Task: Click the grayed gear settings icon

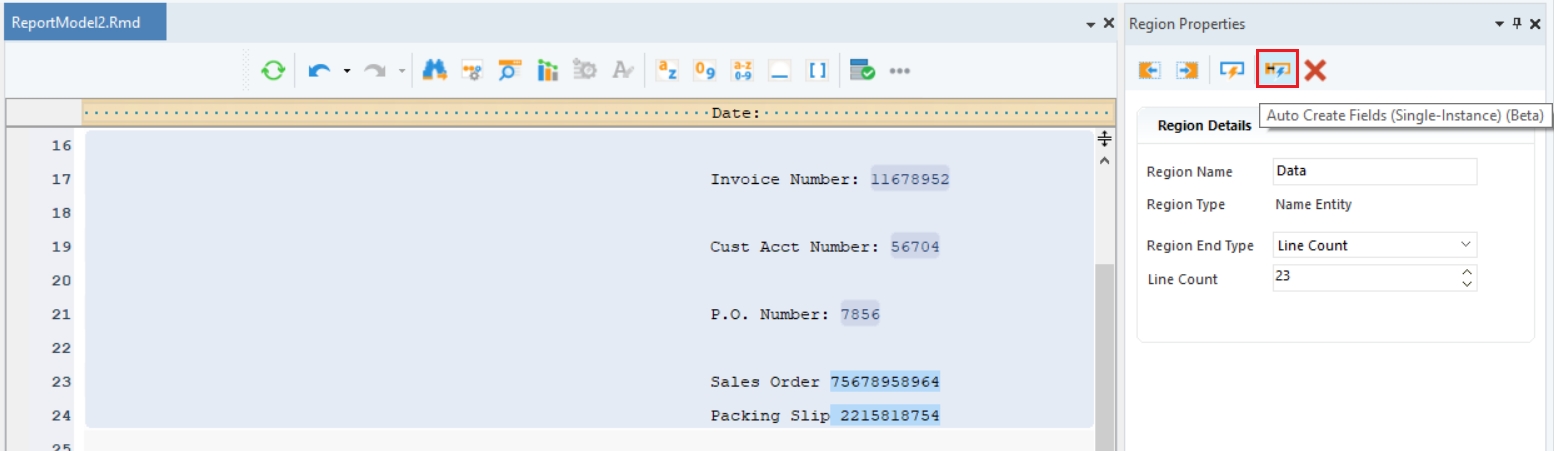Action: pyautogui.click(x=585, y=71)
